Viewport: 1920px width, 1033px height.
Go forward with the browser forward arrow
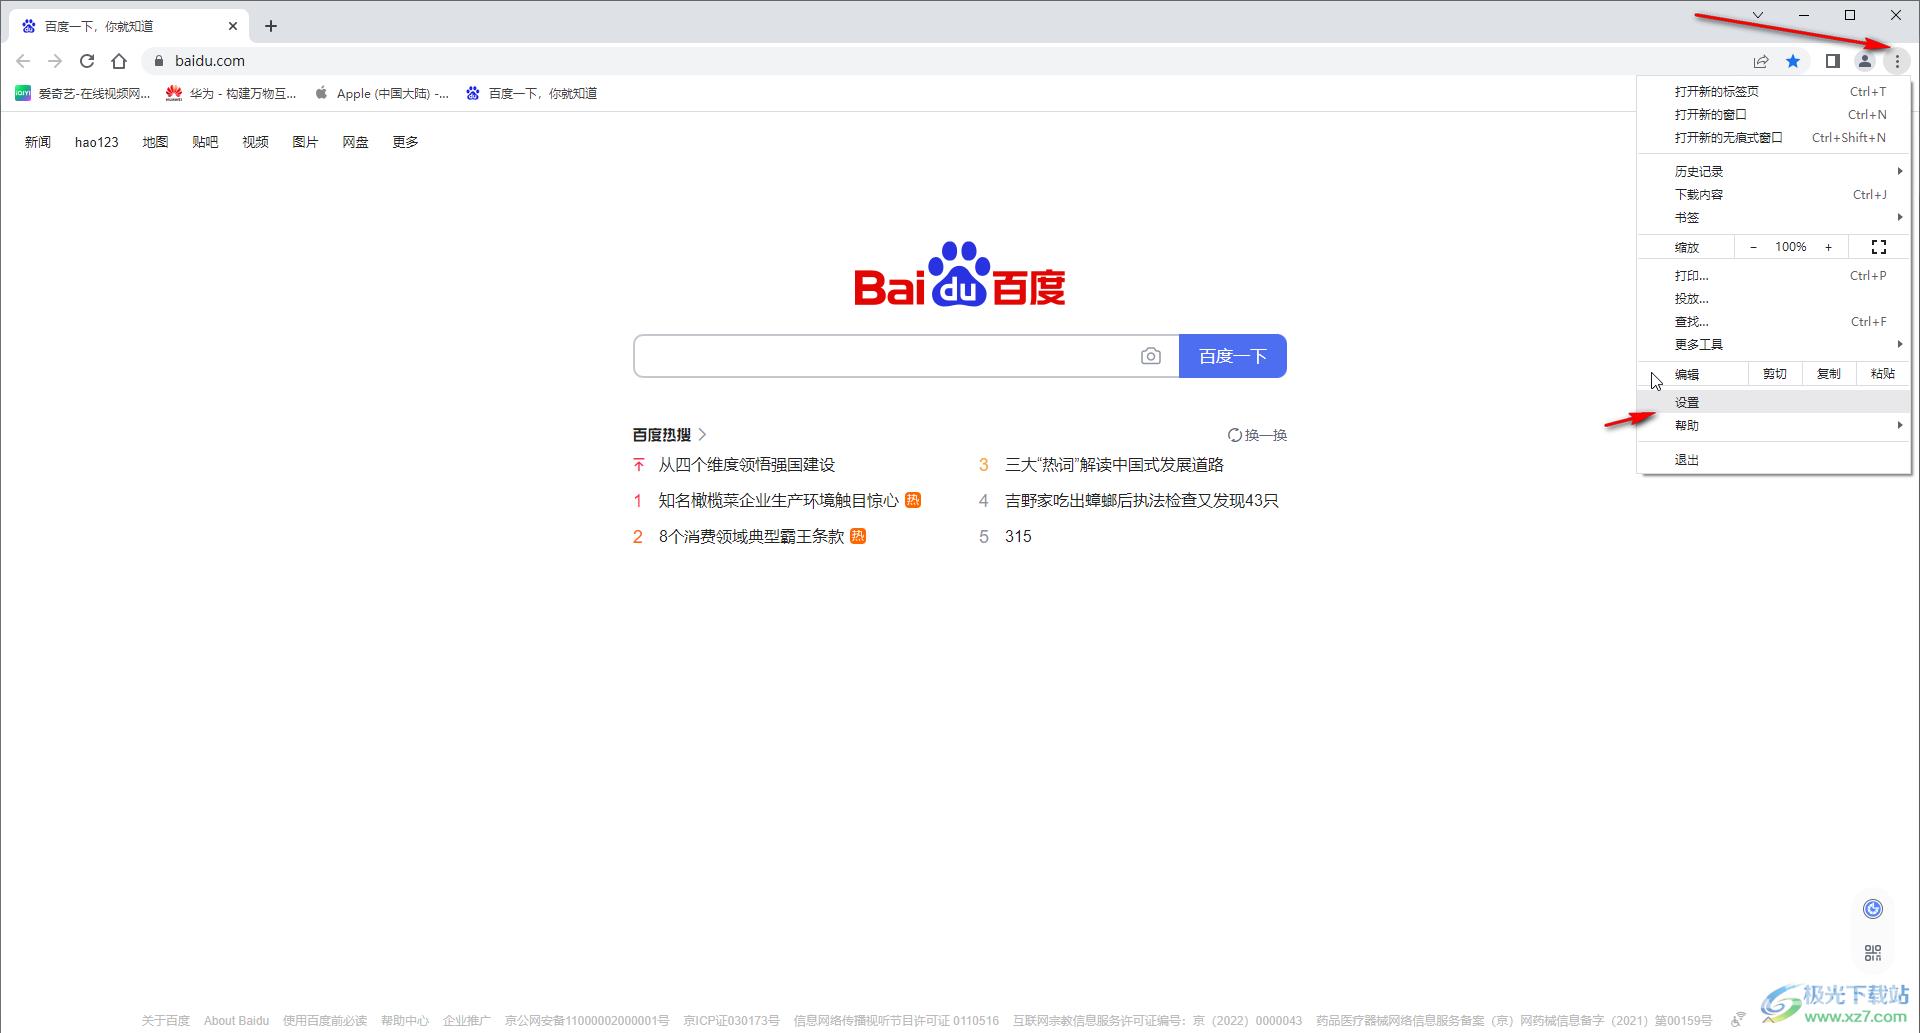(x=55, y=61)
